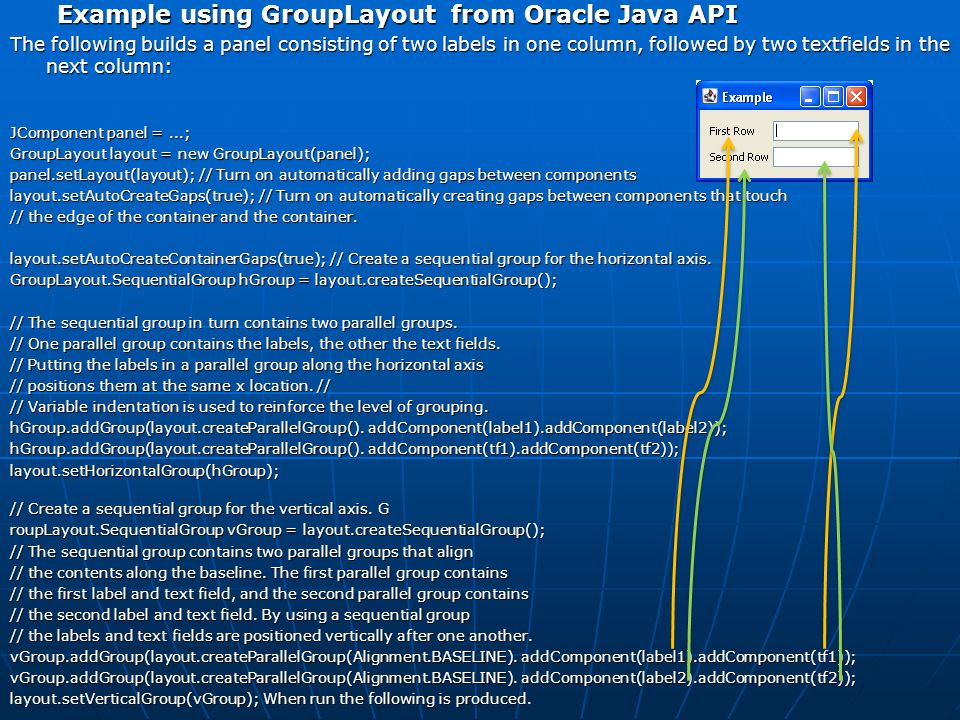Screen dimensions: 960x720
Task: Click the vGroup.addGroup line adding label2 and tf2
Action: [x=433, y=678]
